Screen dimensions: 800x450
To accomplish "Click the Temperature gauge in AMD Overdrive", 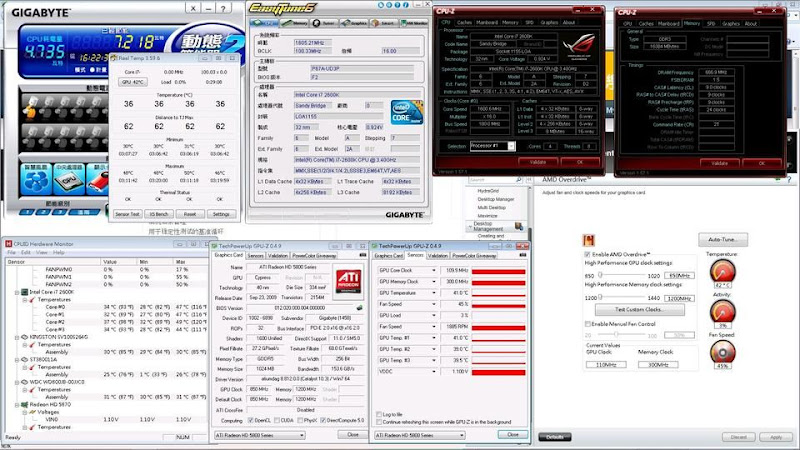I will pyautogui.click(x=722, y=271).
